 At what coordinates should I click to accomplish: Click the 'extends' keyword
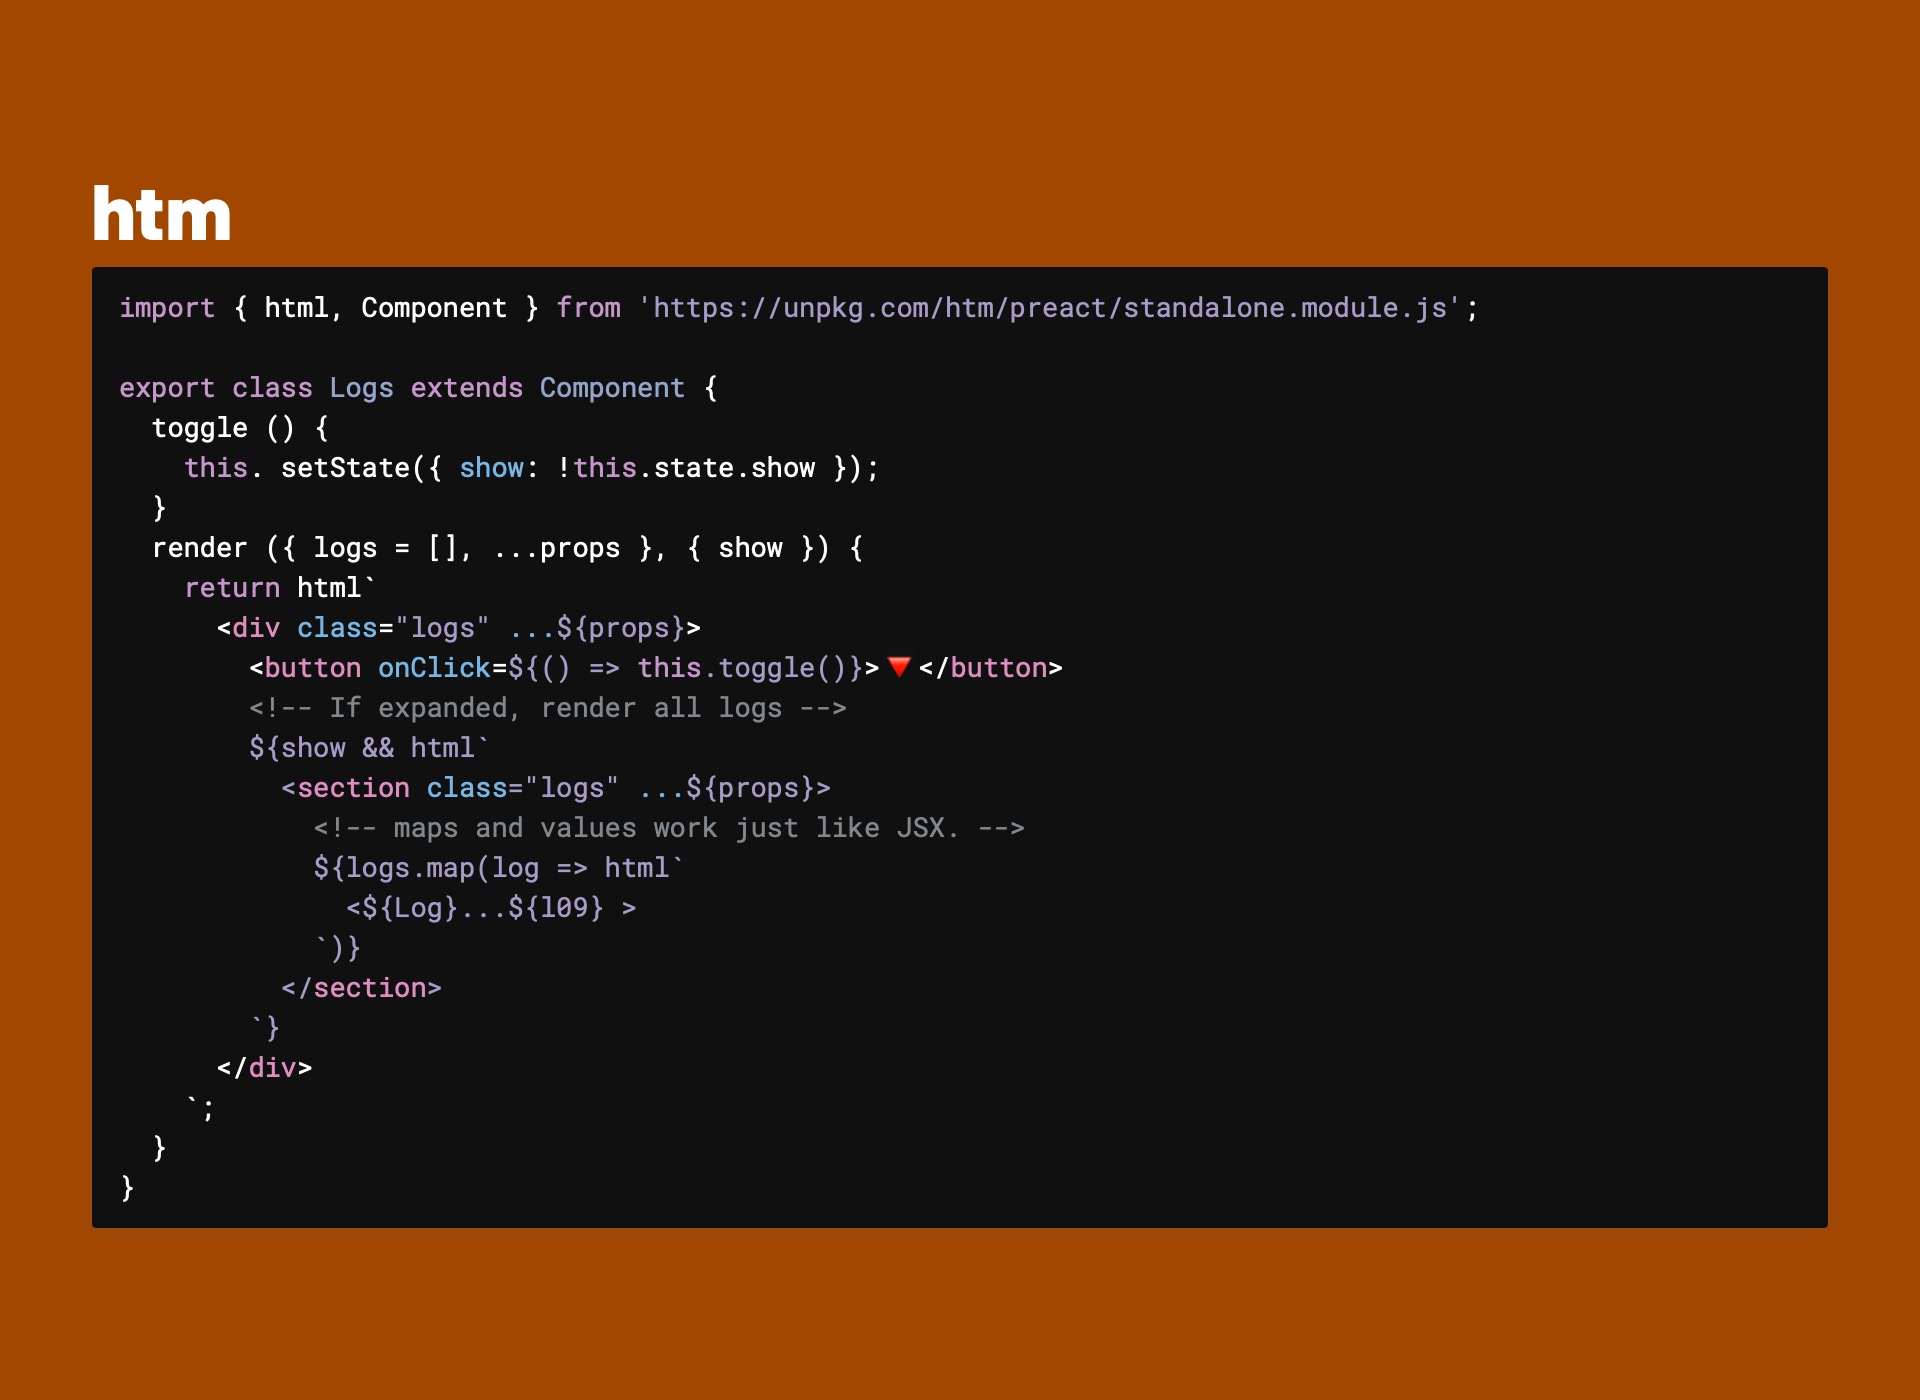pyautogui.click(x=466, y=388)
